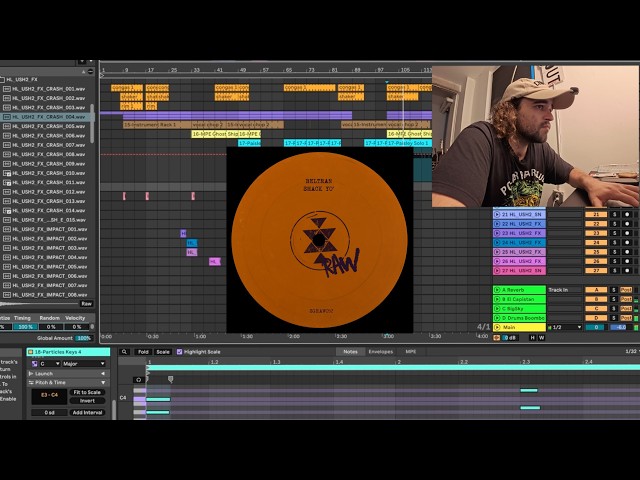640x480 pixels.
Task: Click play icon on 22 HL_USH2_FX track
Action: pos(497,224)
